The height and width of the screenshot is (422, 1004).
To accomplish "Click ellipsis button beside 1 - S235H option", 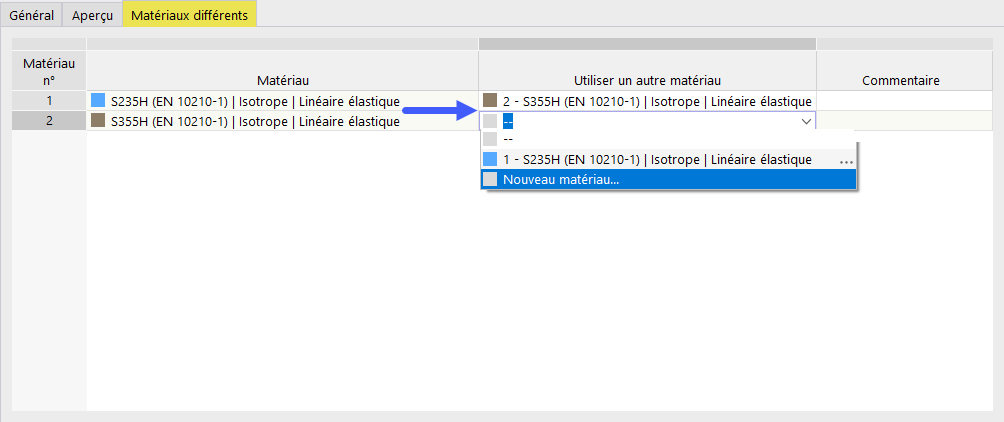I will pyautogui.click(x=846, y=161).
